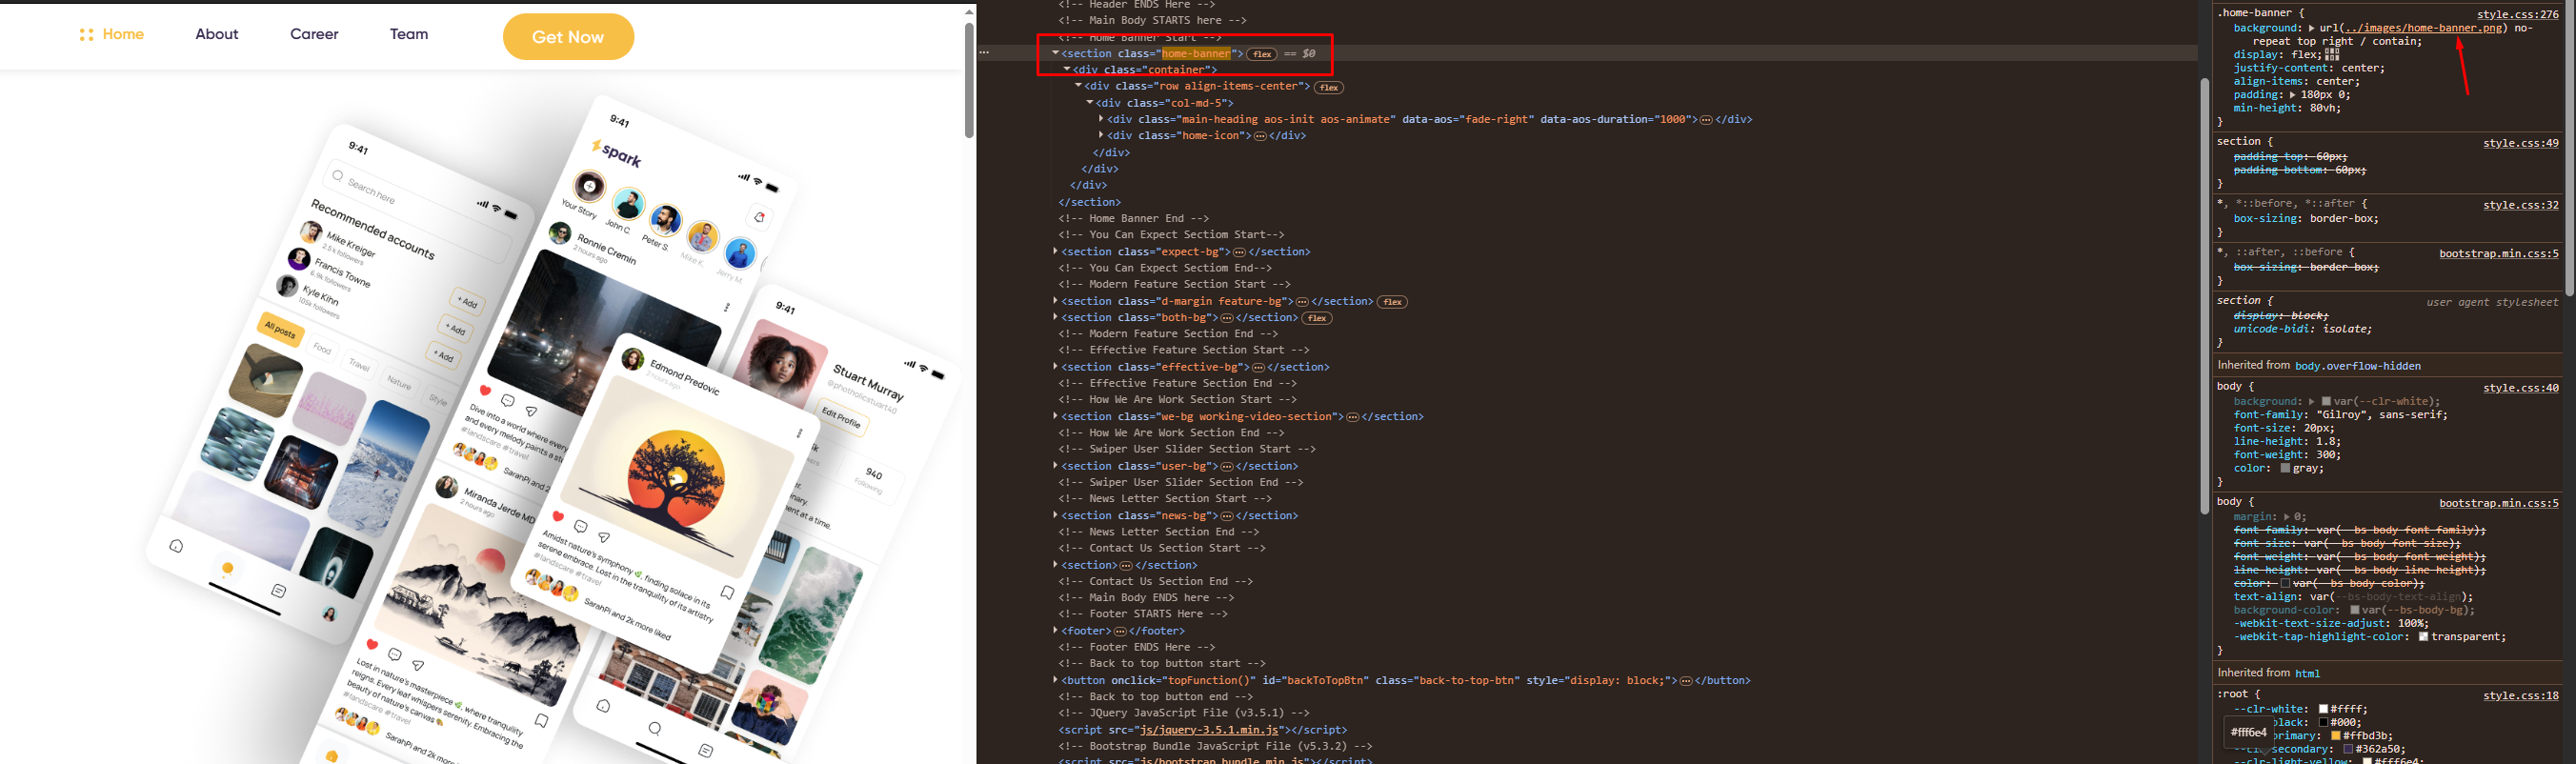This screenshot has height=764, width=2576.
Task: Click ellipsis in expect-bg section node
Action: [x=1239, y=252]
